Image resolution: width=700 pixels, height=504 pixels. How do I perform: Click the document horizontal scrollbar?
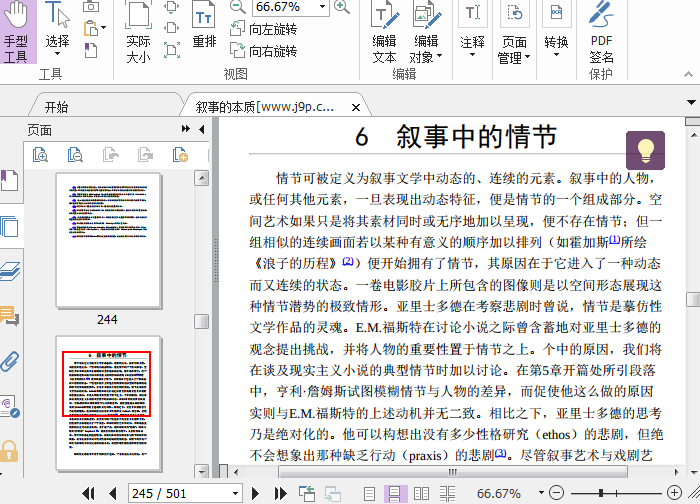(x=453, y=471)
